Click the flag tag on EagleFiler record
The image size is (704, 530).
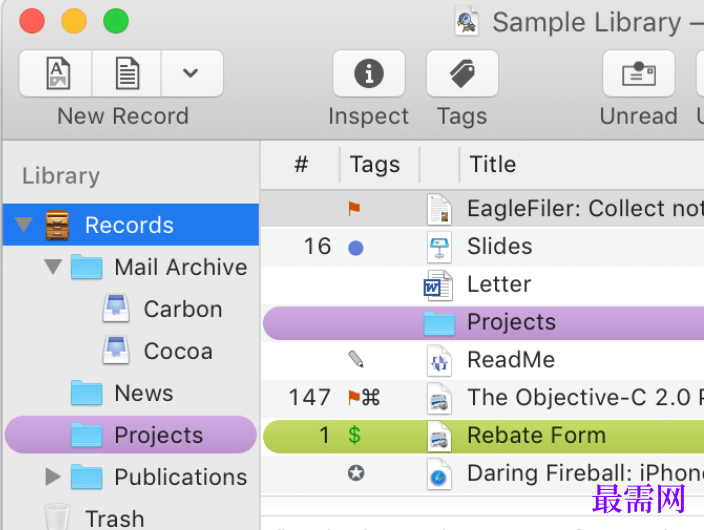click(x=354, y=208)
